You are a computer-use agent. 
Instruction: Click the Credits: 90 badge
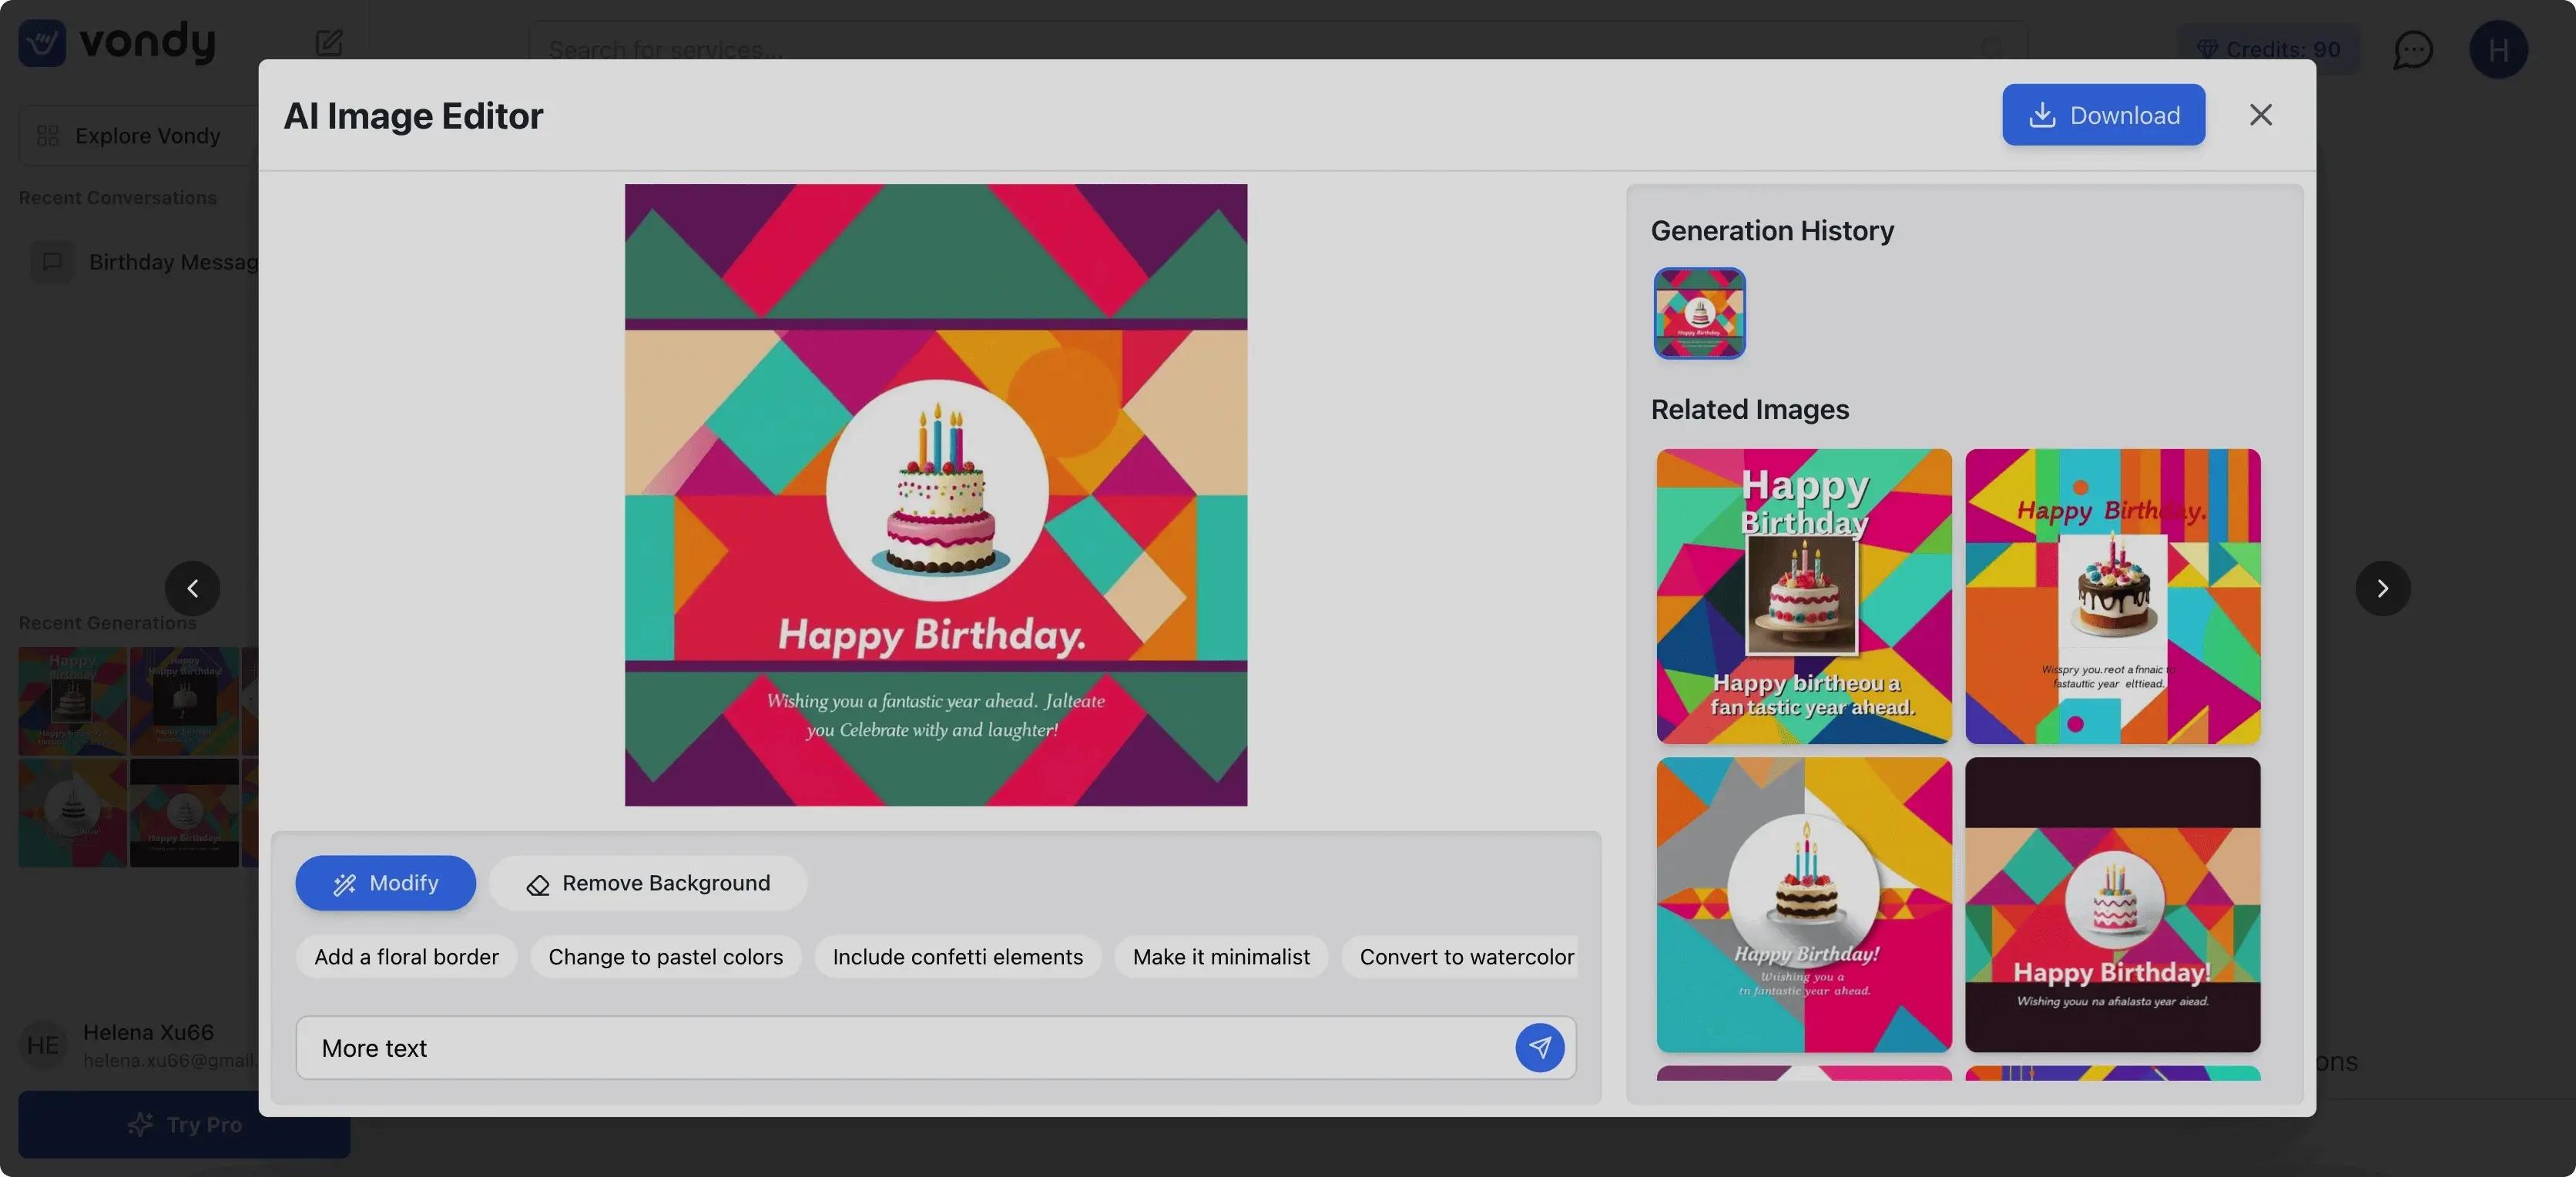[x=2268, y=49]
